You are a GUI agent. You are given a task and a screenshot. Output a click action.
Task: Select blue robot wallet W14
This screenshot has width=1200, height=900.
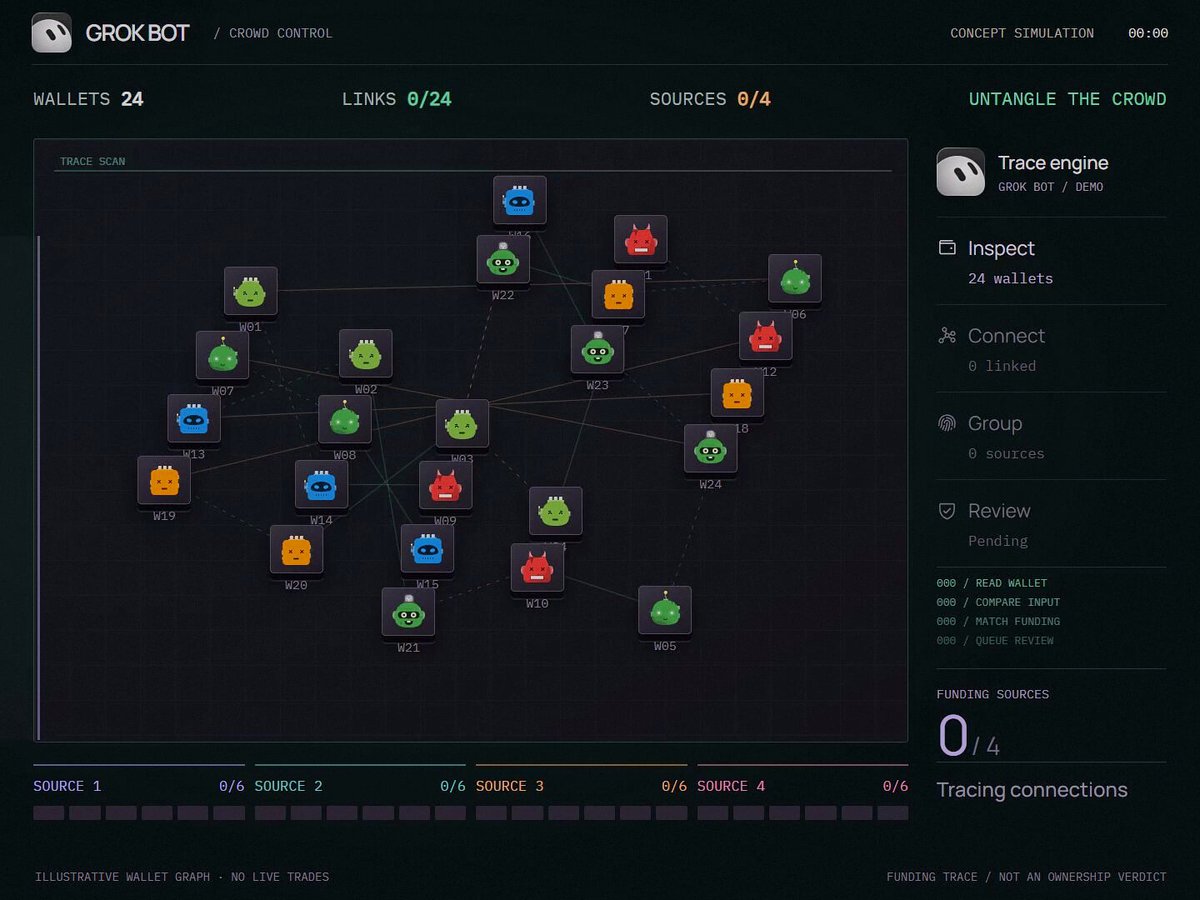click(x=321, y=485)
